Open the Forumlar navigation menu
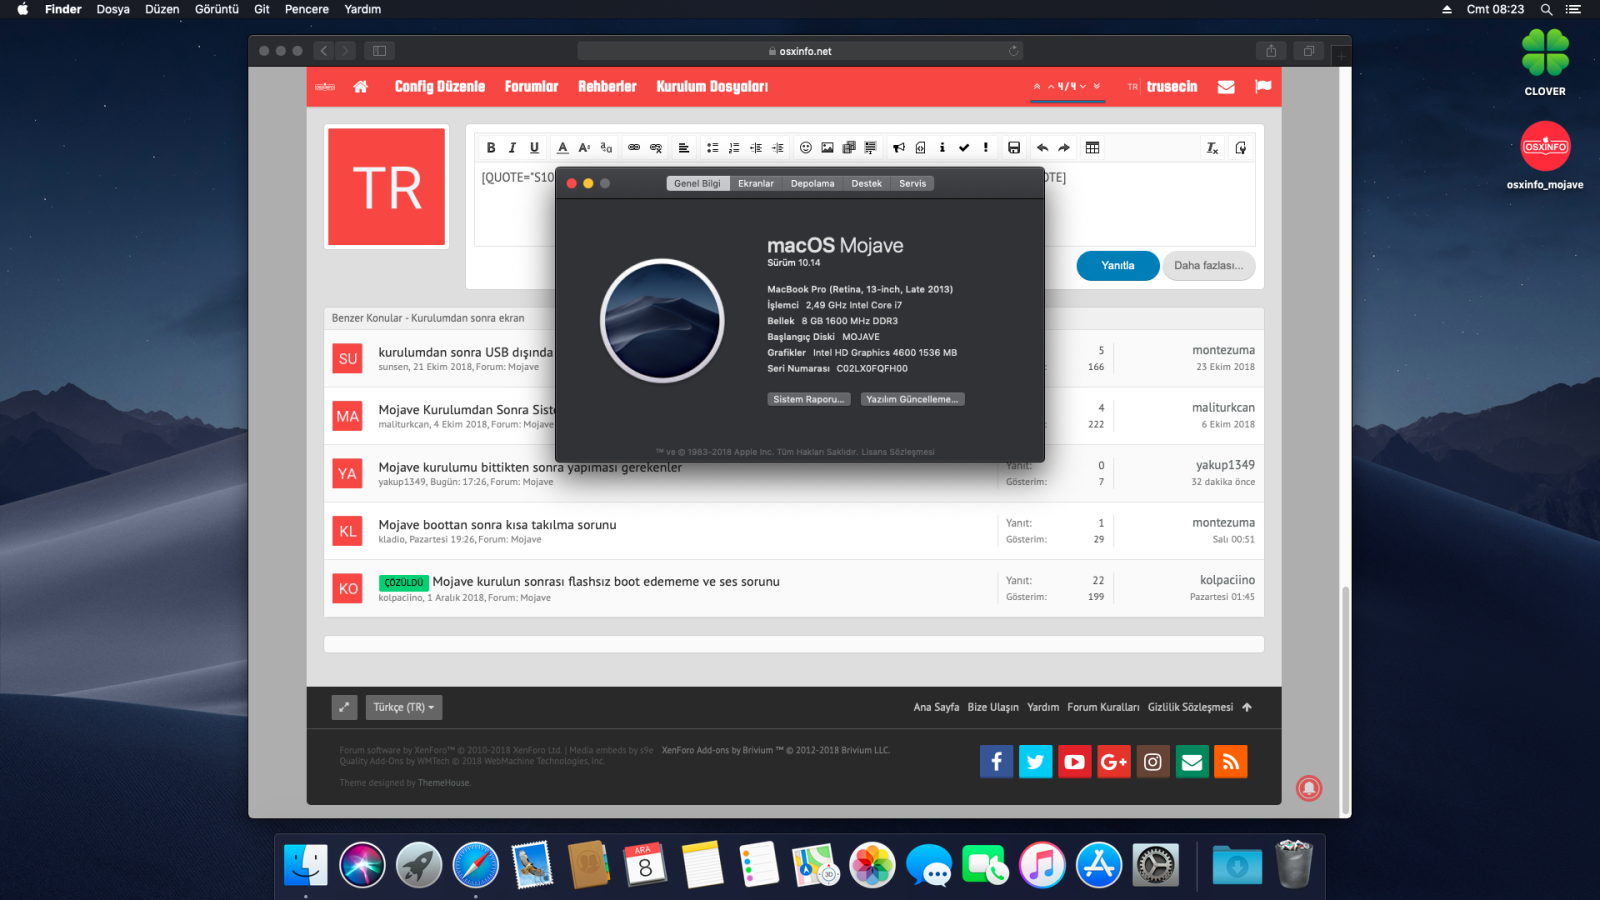The image size is (1600, 900). (x=531, y=87)
